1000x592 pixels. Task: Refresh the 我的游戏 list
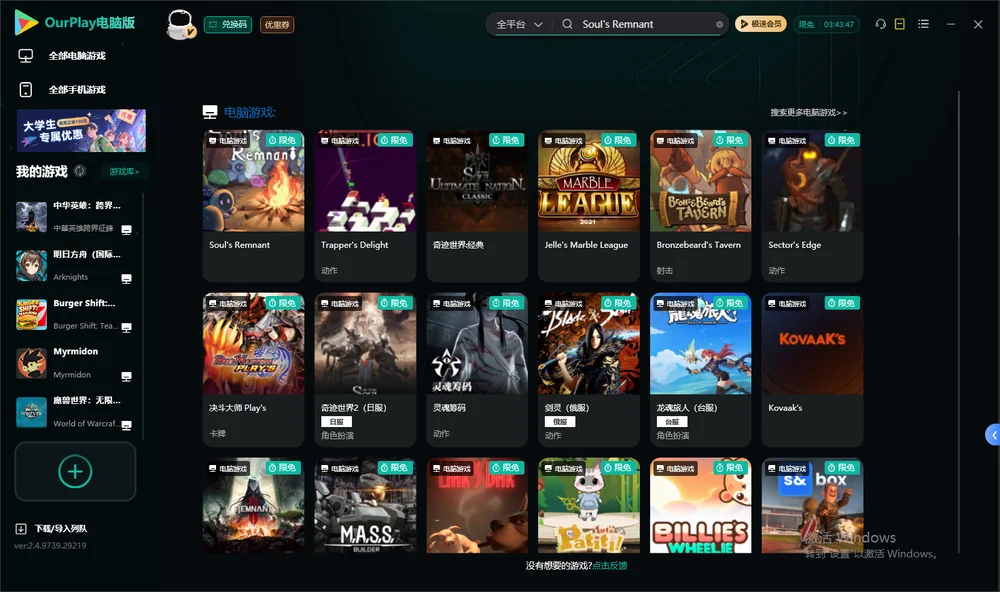click(x=80, y=171)
